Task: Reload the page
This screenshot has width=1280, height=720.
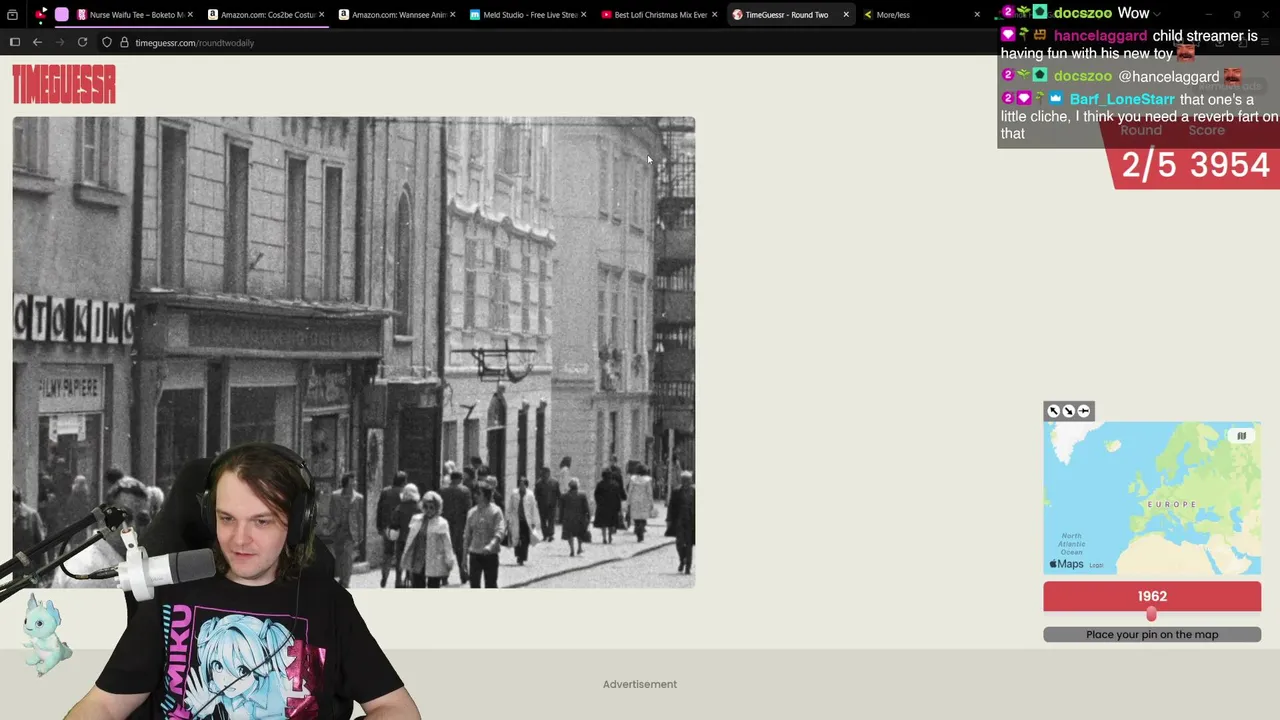Action: pyautogui.click(x=82, y=42)
